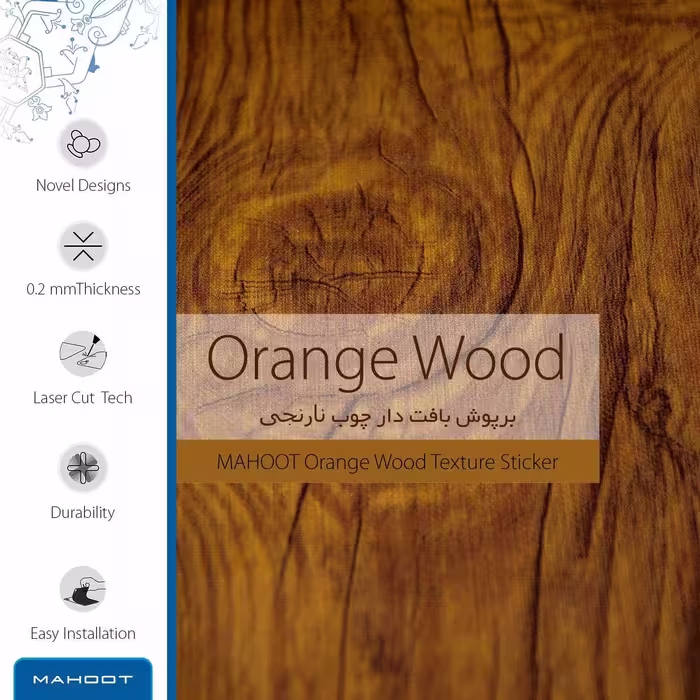Click the 'Laser Cut Tech' label
The image size is (700, 700).
coord(83,397)
